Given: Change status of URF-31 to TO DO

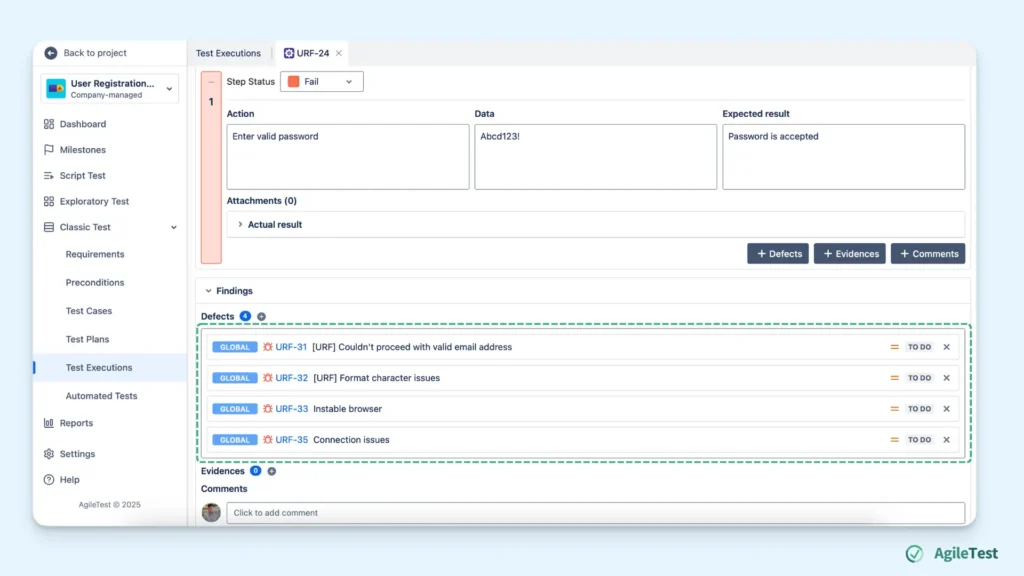Looking at the screenshot, I should click(921, 346).
